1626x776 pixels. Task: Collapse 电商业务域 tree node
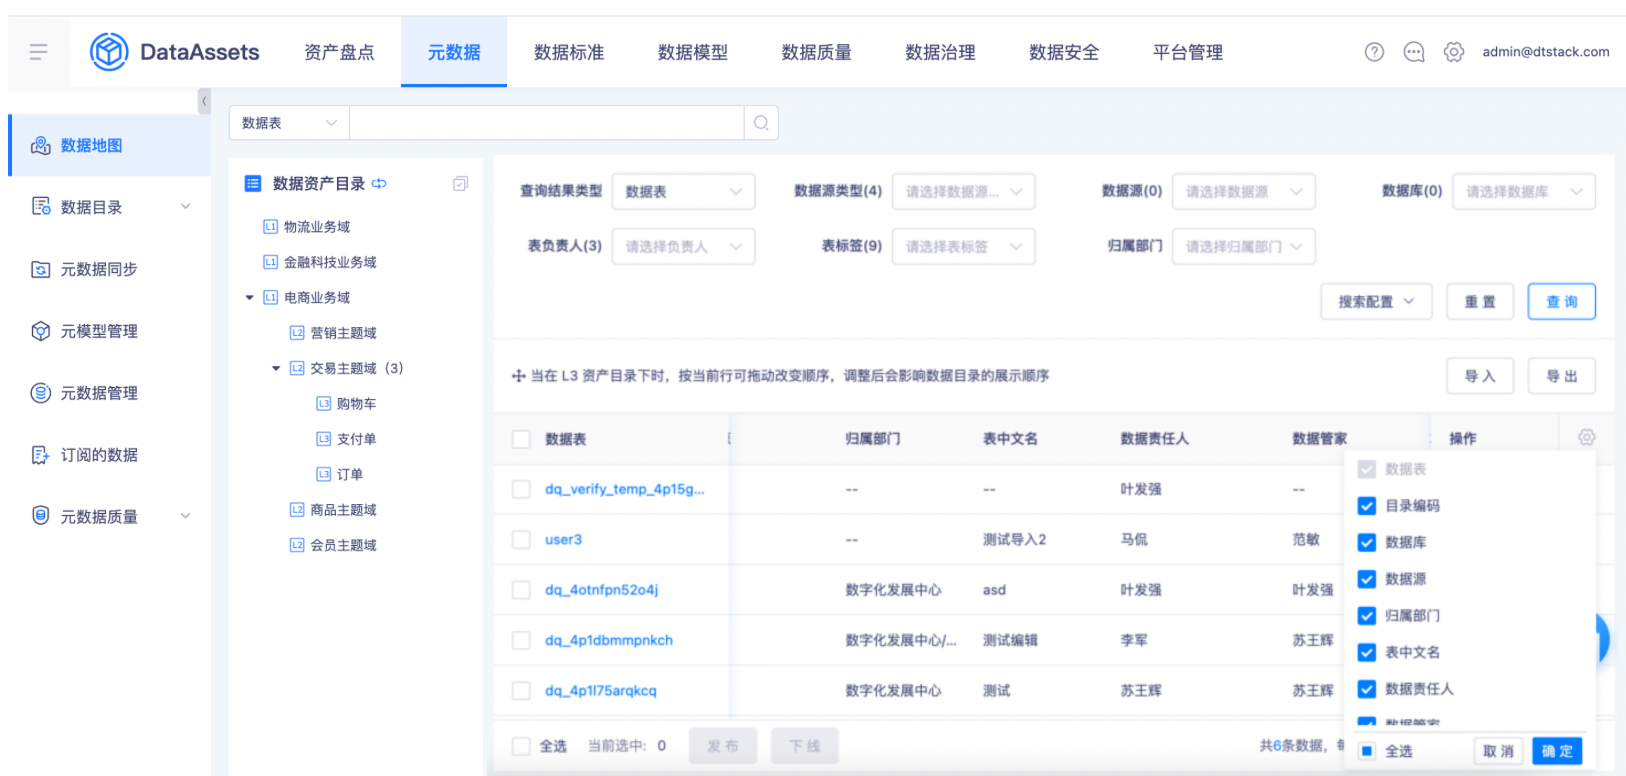pyautogui.click(x=250, y=298)
